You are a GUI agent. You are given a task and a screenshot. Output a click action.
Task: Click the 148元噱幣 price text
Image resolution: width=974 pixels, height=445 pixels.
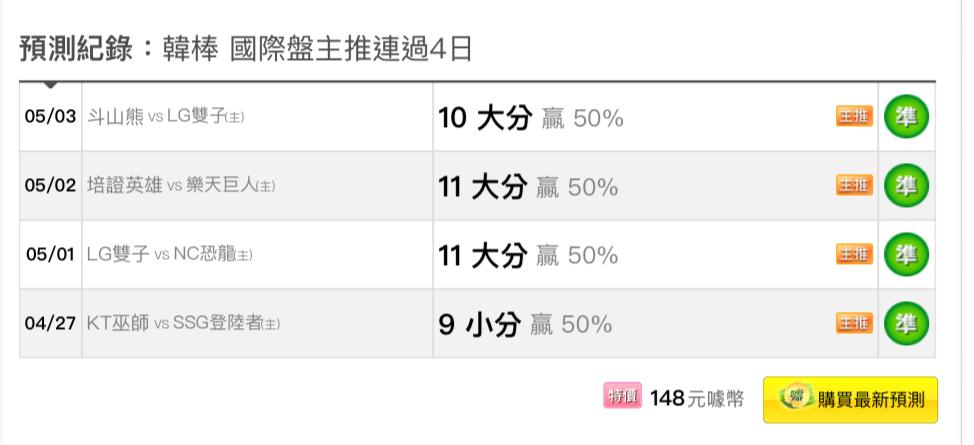click(x=697, y=398)
